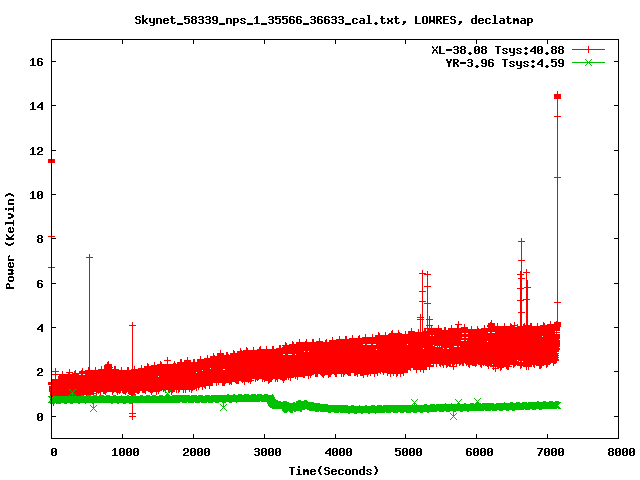
Task: Select the red spike top near 1100 seconds
Action: 131,325
